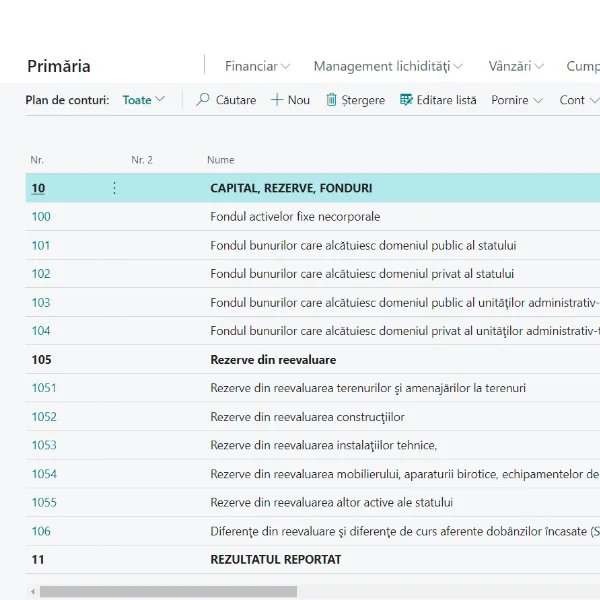Select 'reevaluarea terenurilor și amenajărilor' name cell
The height and width of the screenshot is (600, 600).
click(x=368, y=388)
